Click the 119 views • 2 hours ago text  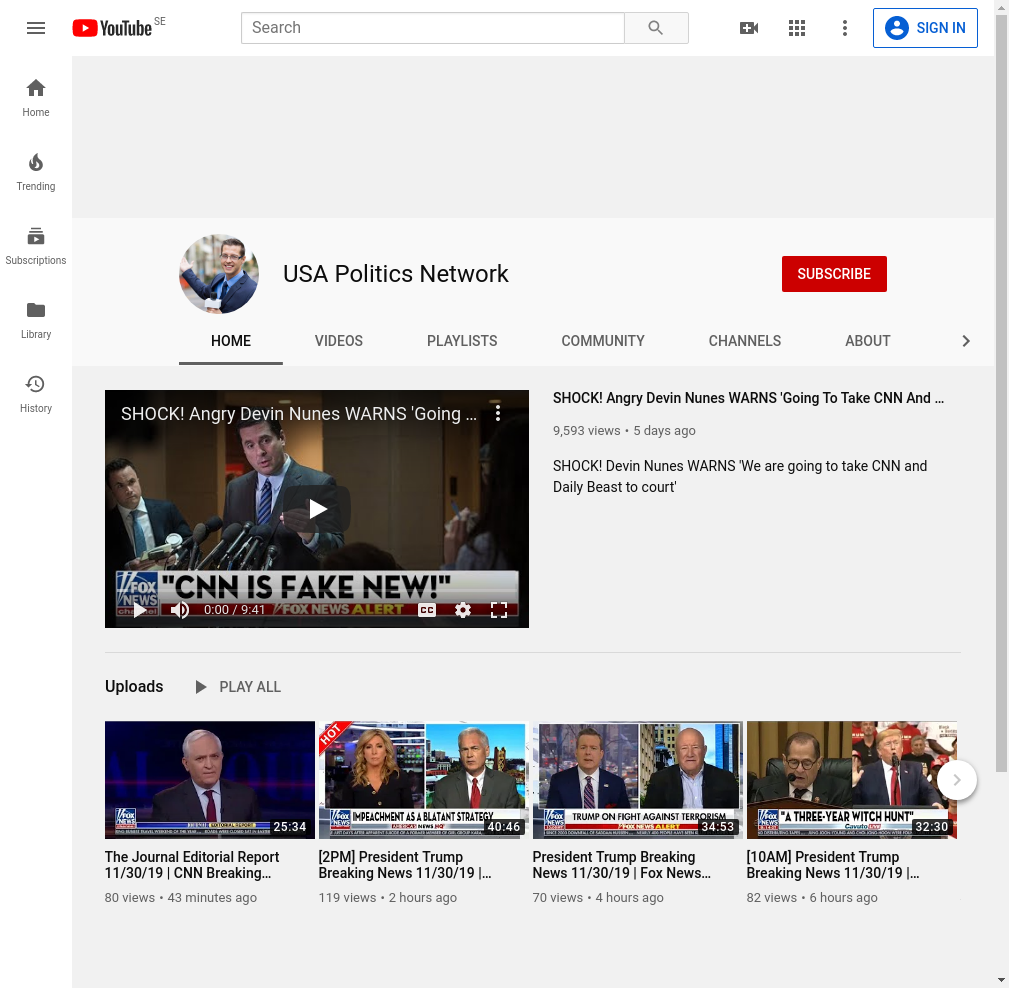[387, 897]
